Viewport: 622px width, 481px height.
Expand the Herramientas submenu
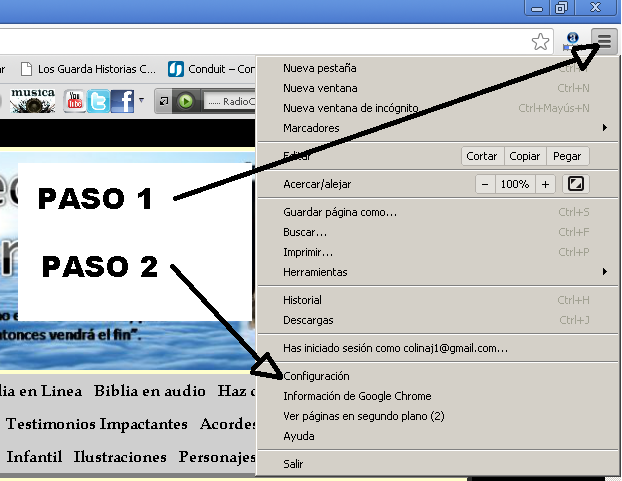438,272
